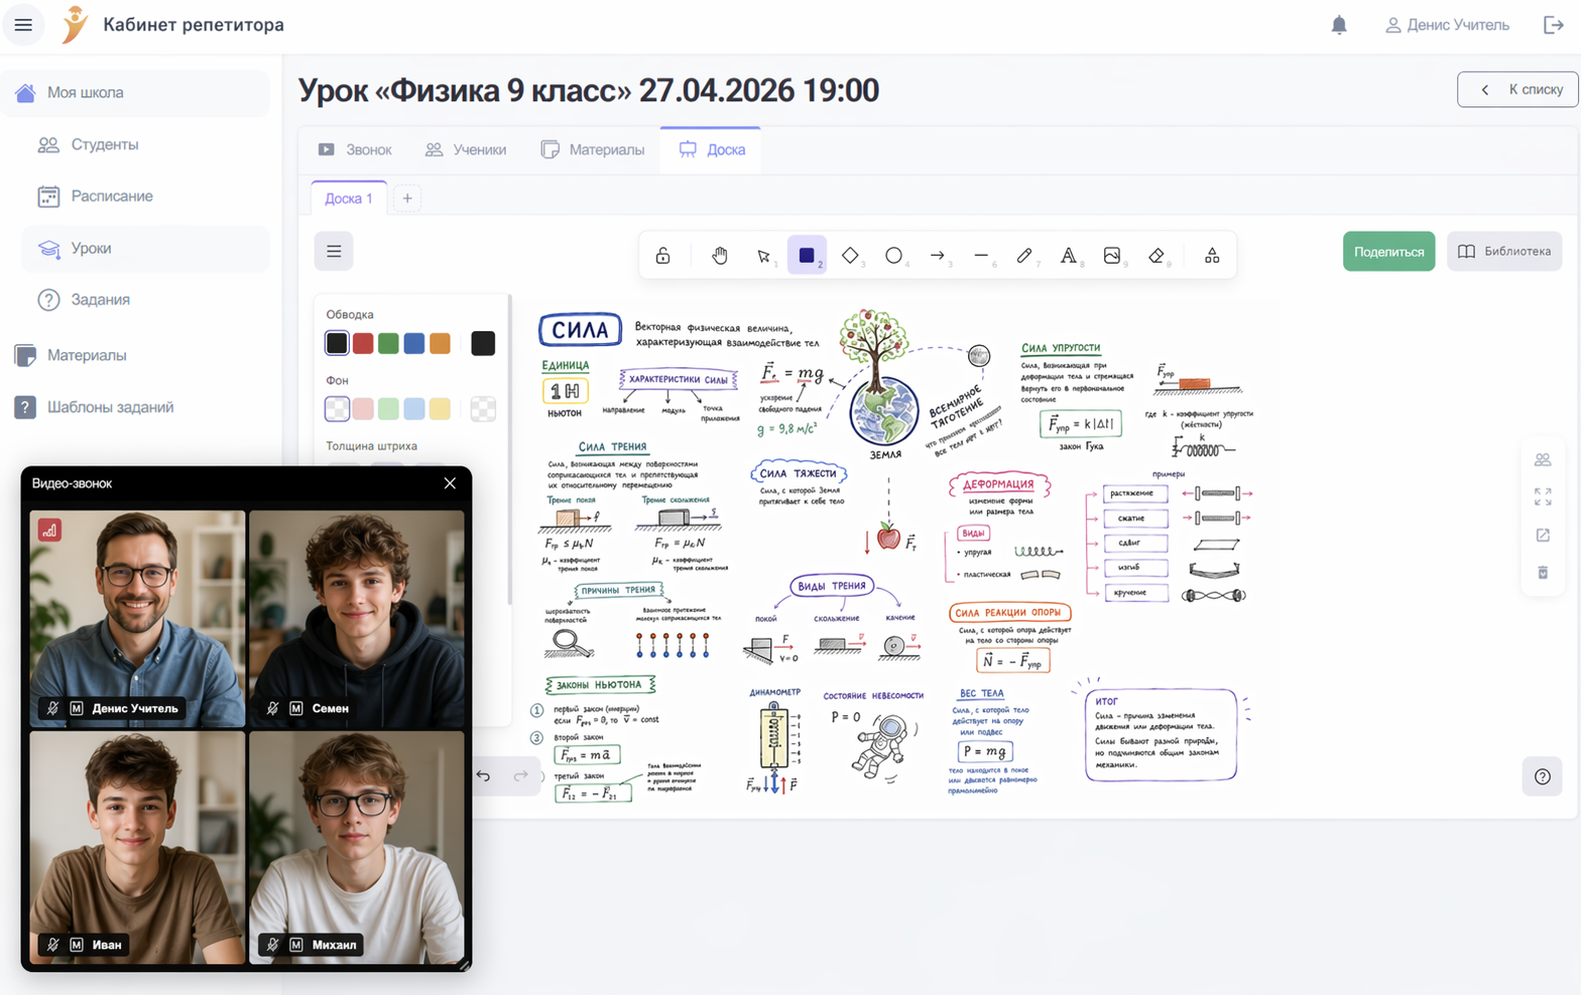Click the participants icon on right panel
Screen dimensions: 1581x995
click(1543, 460)
